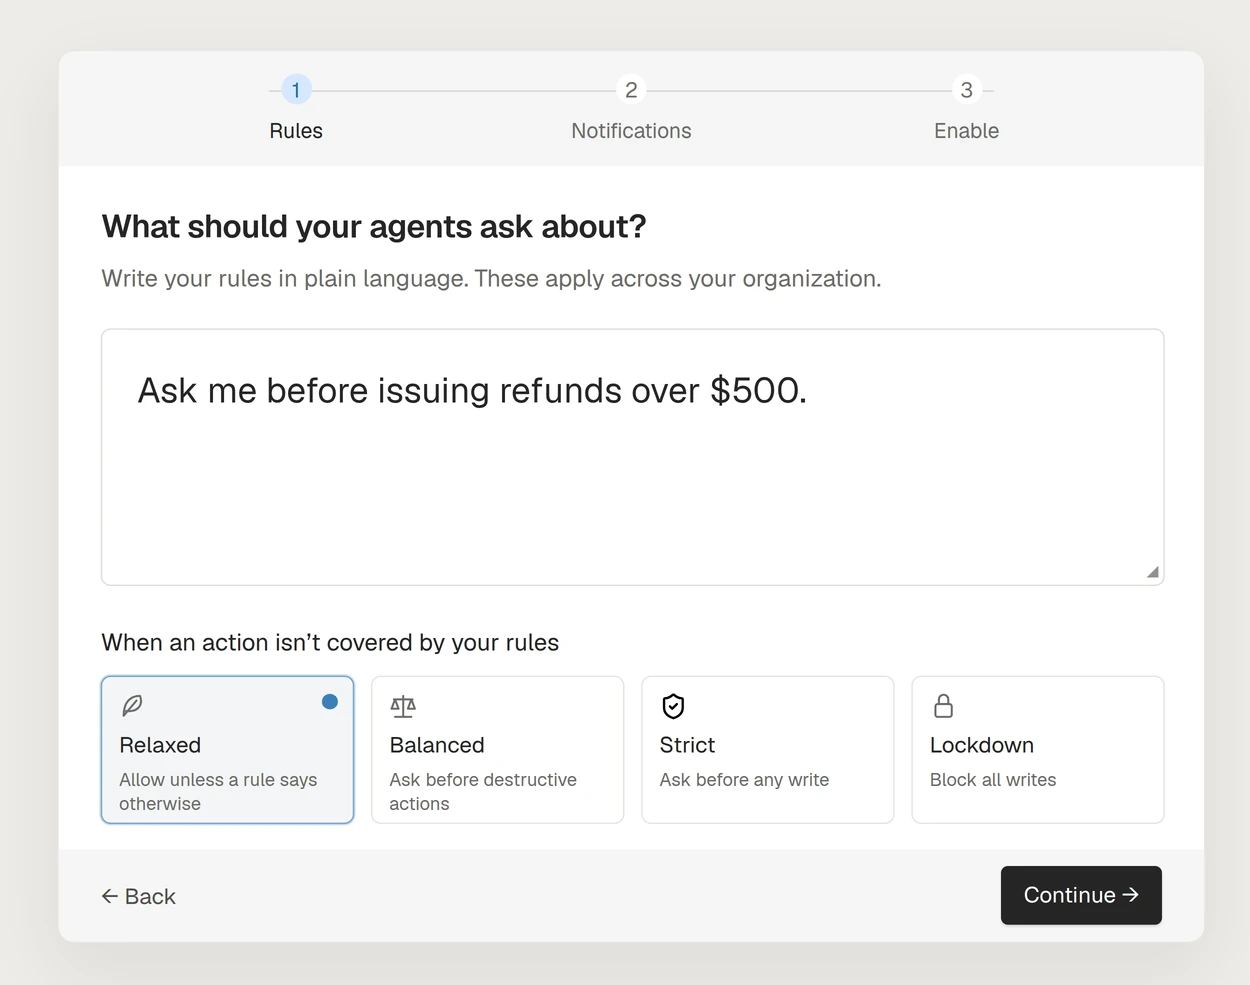Click the textarea resize handle corner
This screenshot has height=985, width=1250.
point(1152,572)
